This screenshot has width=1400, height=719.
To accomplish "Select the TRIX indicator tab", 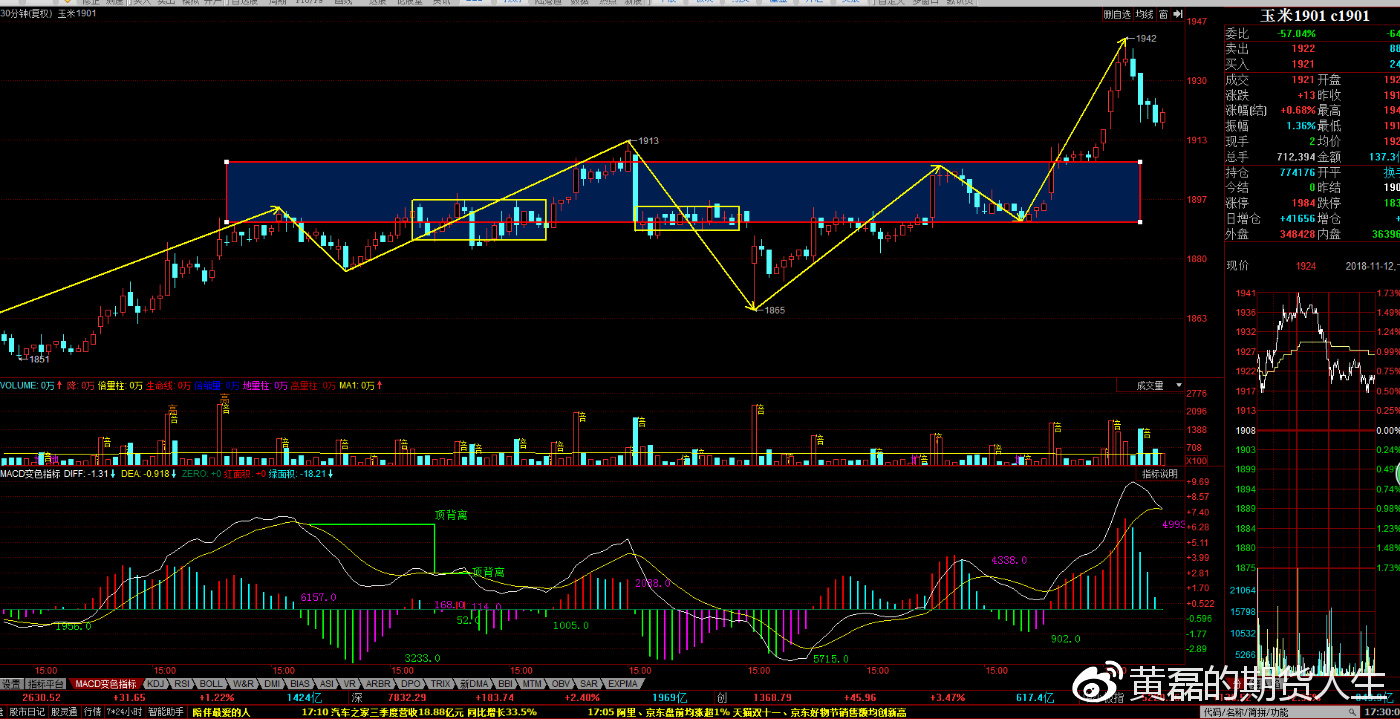I will pos(441,684).
